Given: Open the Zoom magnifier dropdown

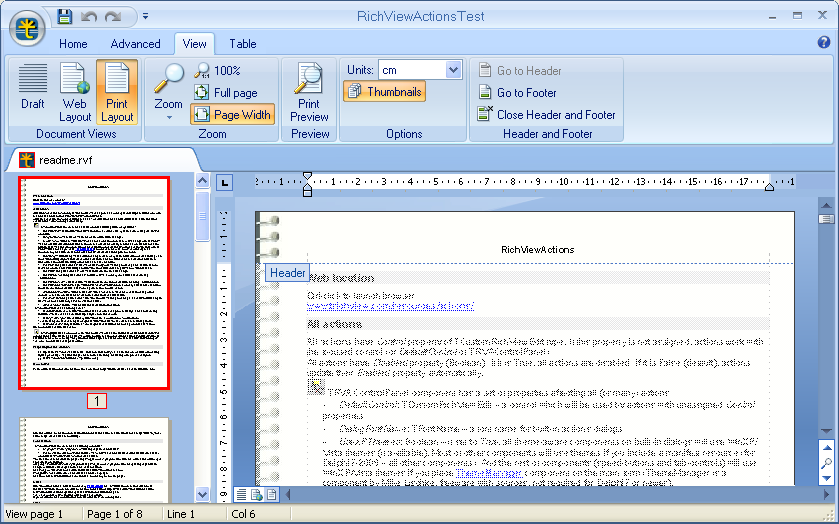Looking at the screenshot, I should 169,92.
